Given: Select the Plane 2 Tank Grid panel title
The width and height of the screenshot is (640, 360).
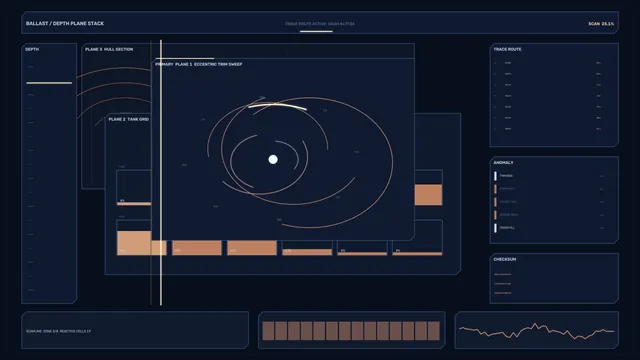Looking at the screenshot, I should click(129, 119).
